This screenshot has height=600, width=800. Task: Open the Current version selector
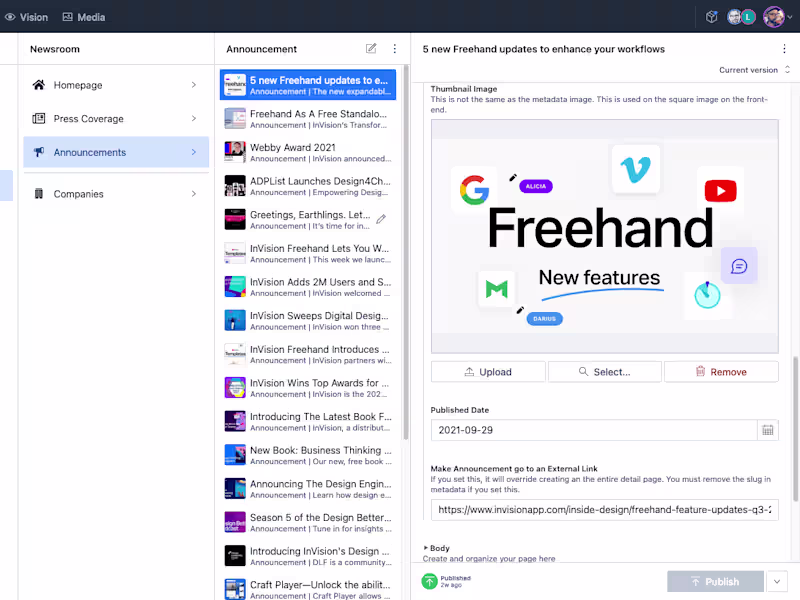(x=755, y=70)
